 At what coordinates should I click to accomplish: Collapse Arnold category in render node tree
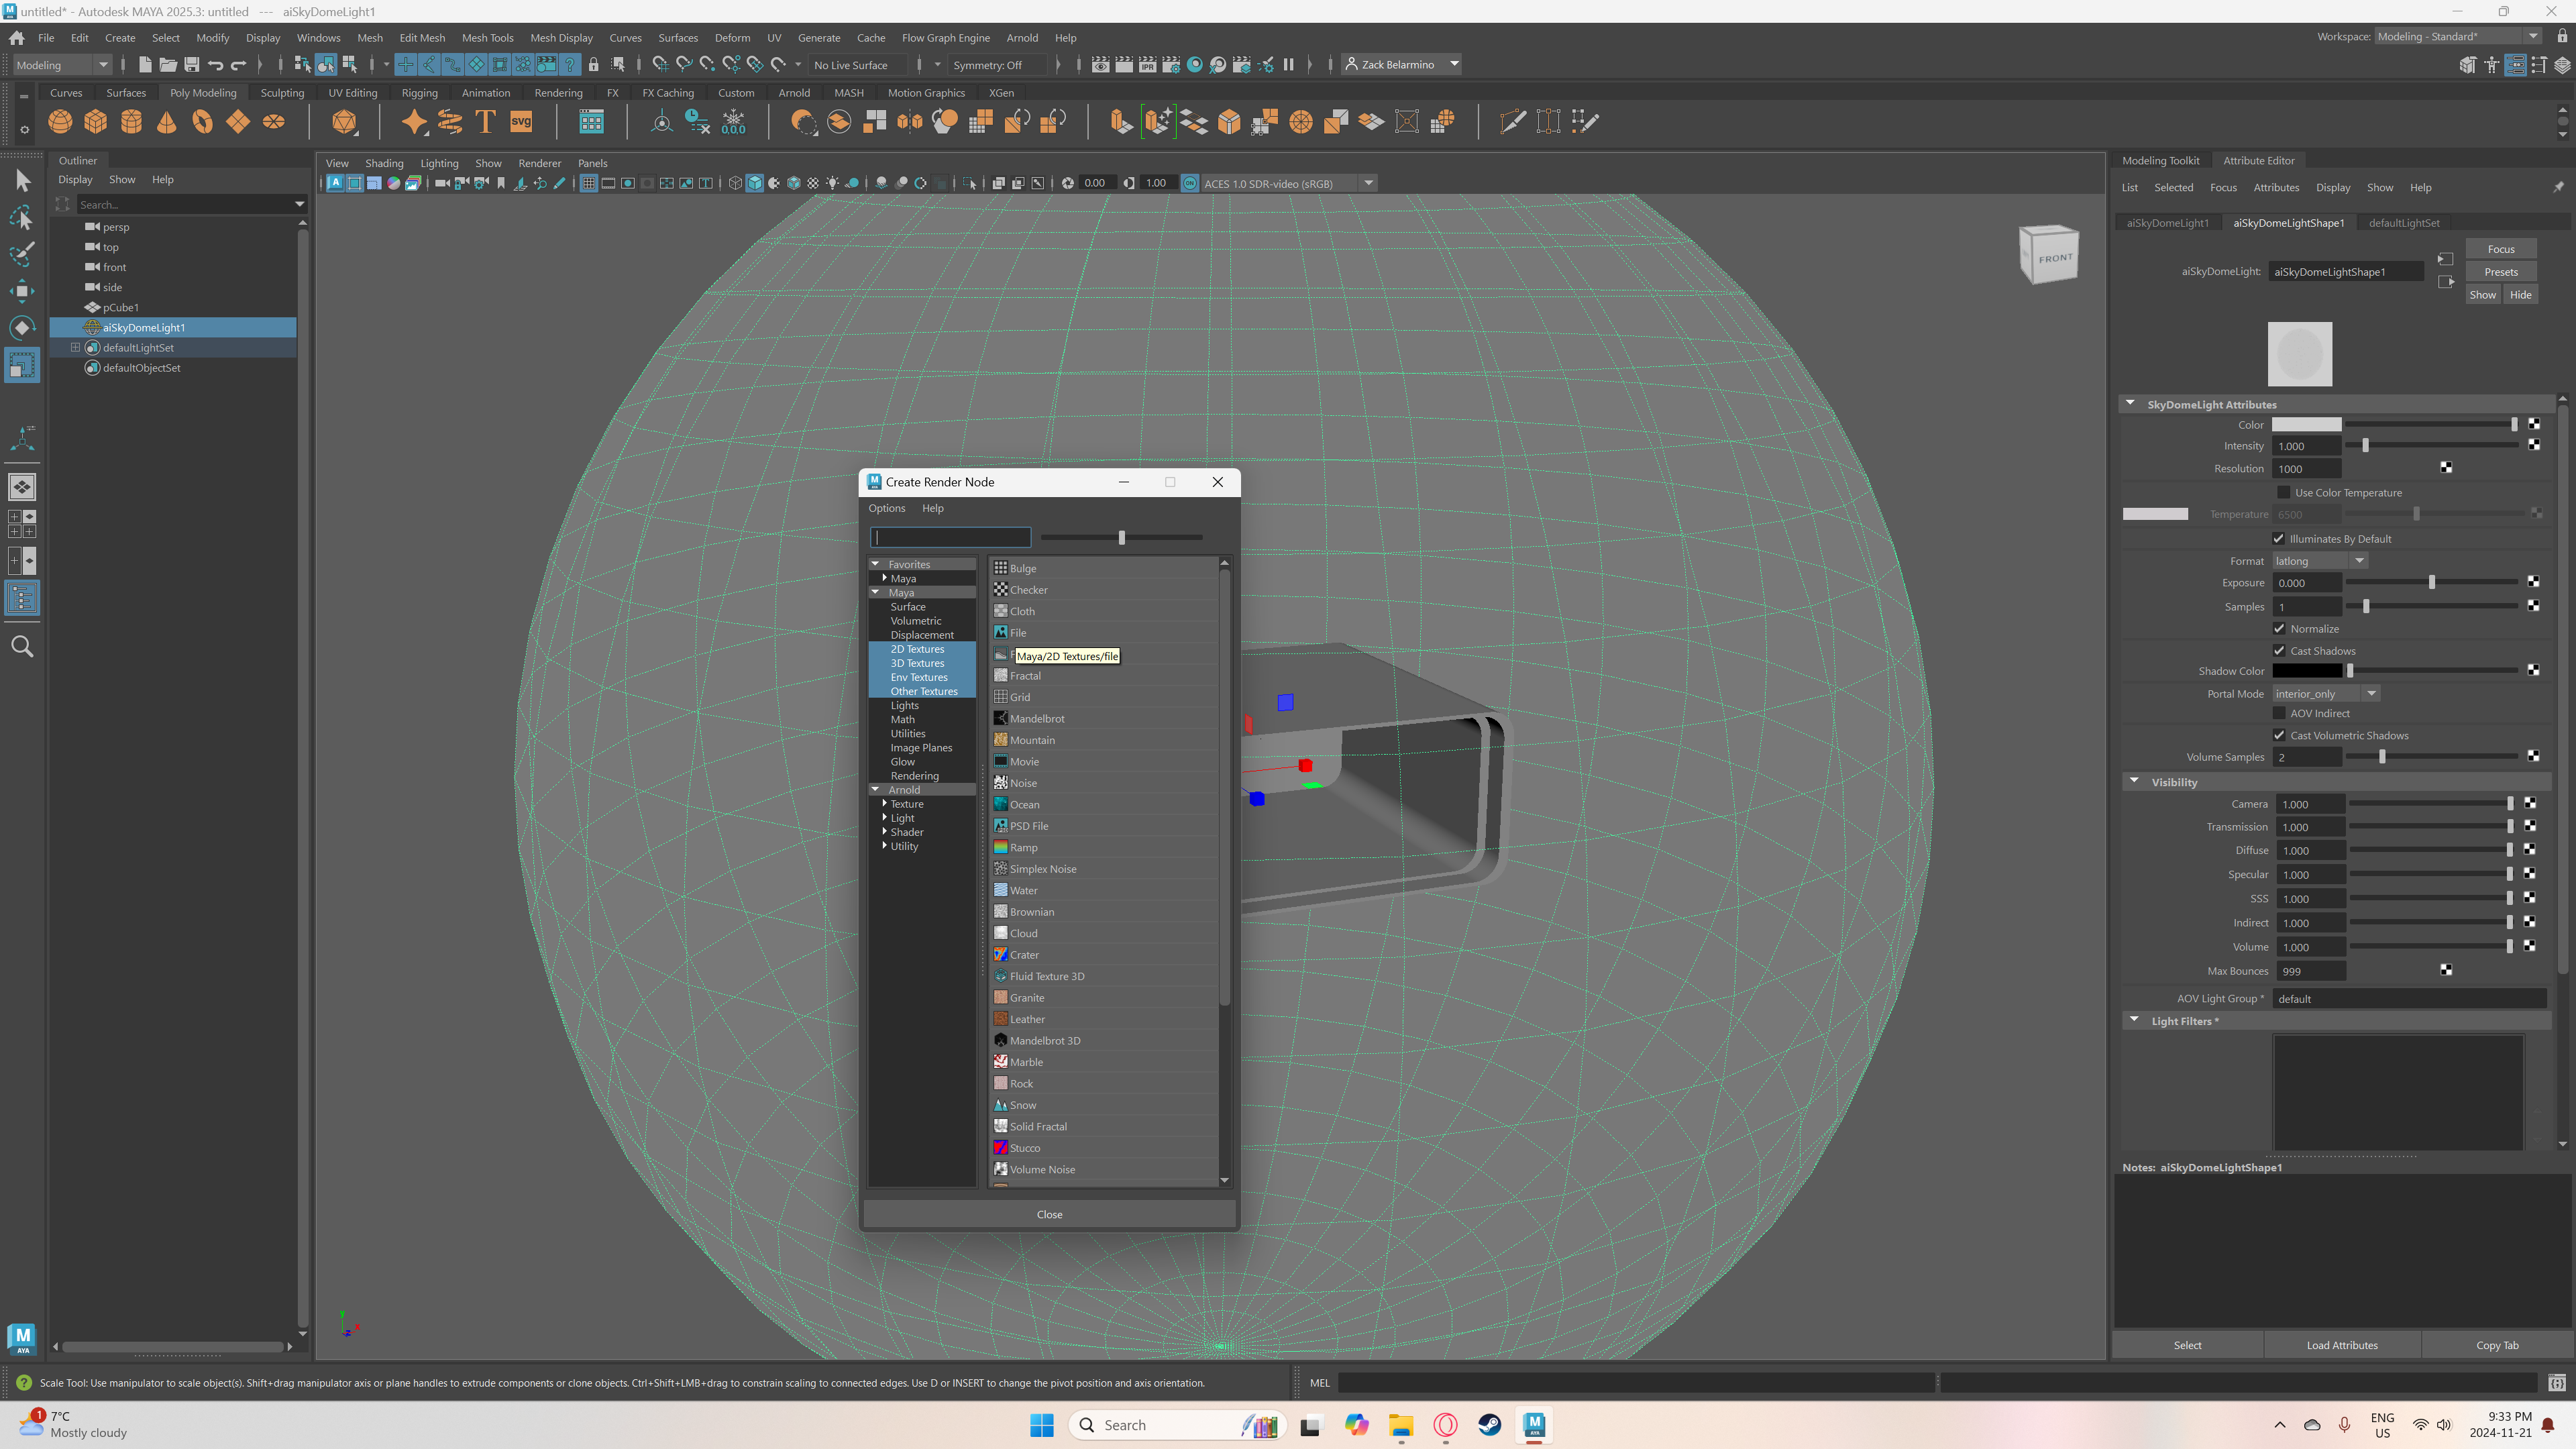coord(875,789)
